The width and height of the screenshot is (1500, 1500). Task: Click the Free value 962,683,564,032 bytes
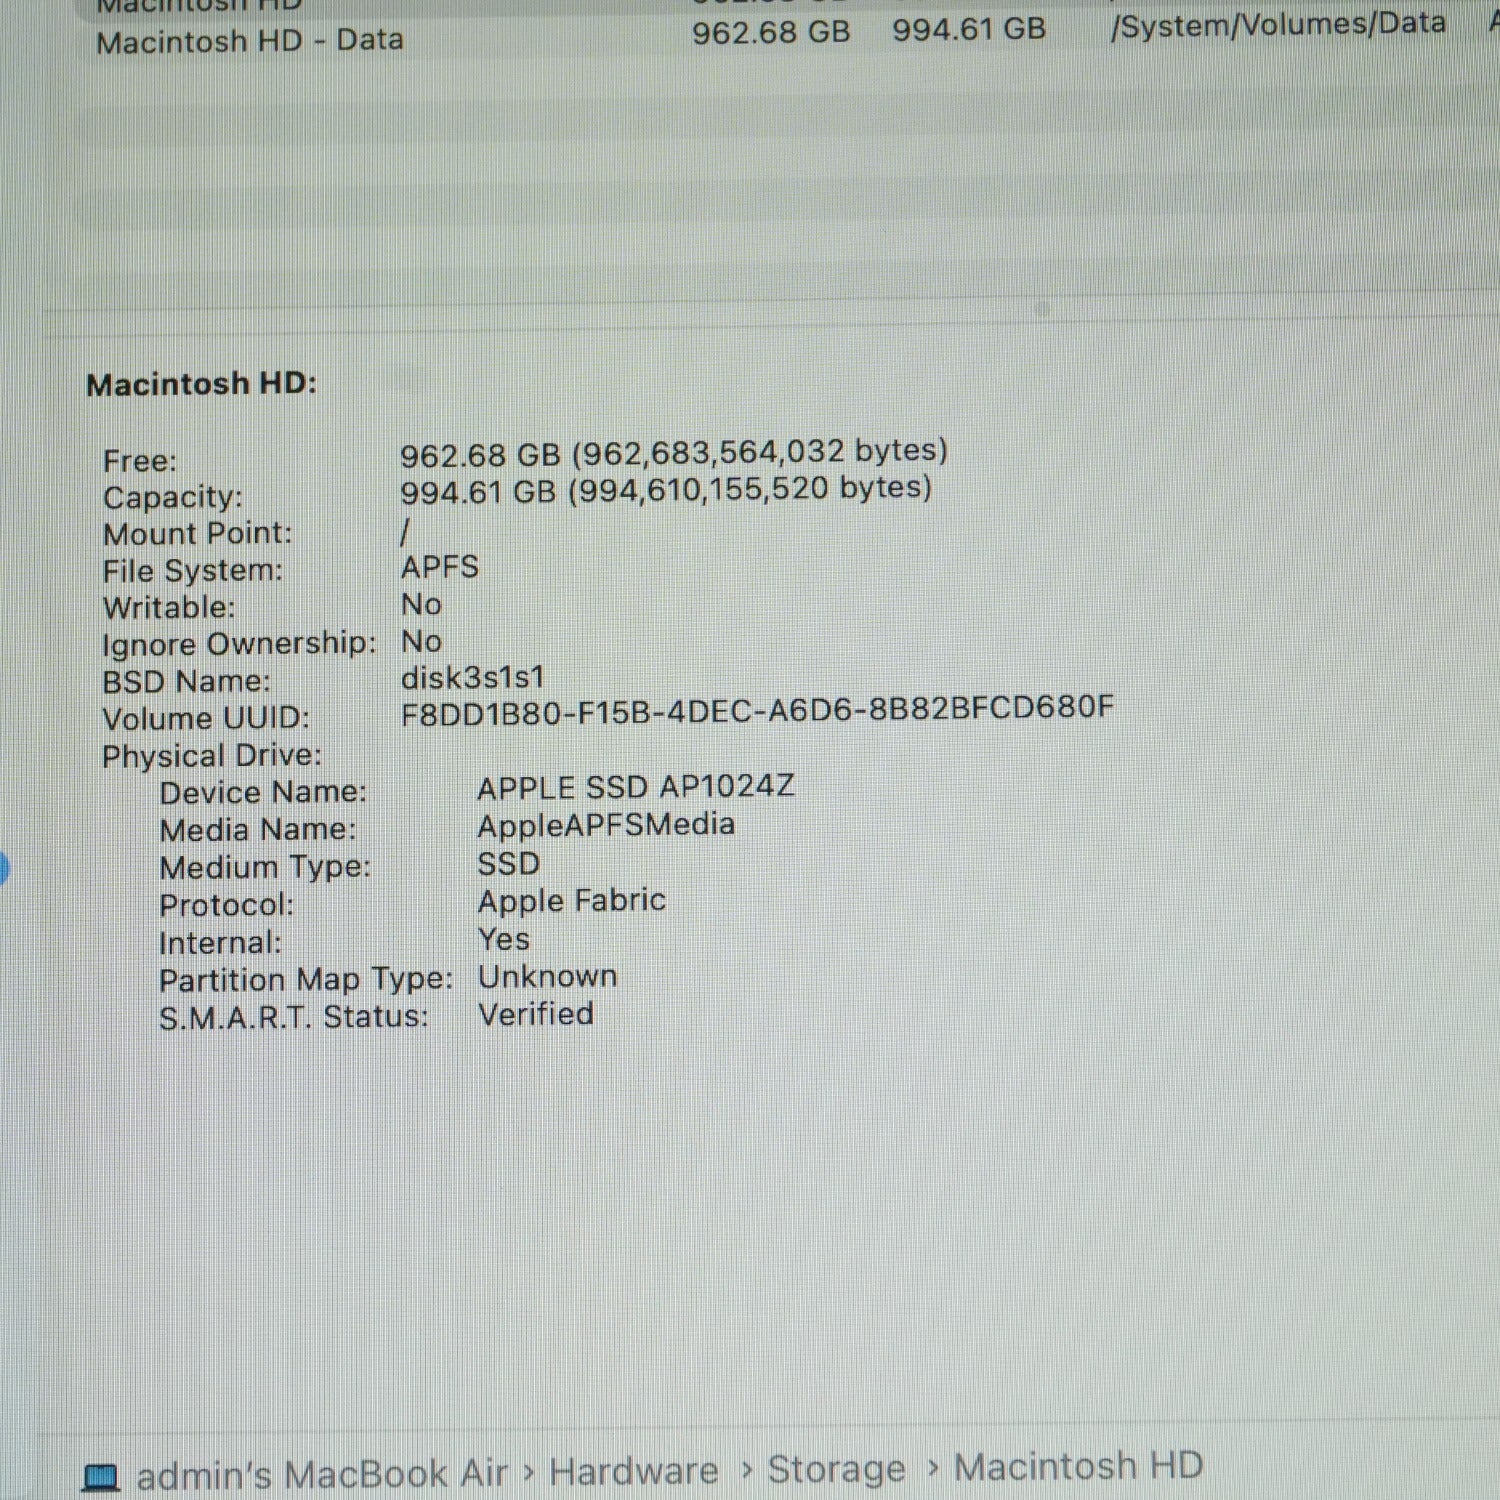(674, 453)
